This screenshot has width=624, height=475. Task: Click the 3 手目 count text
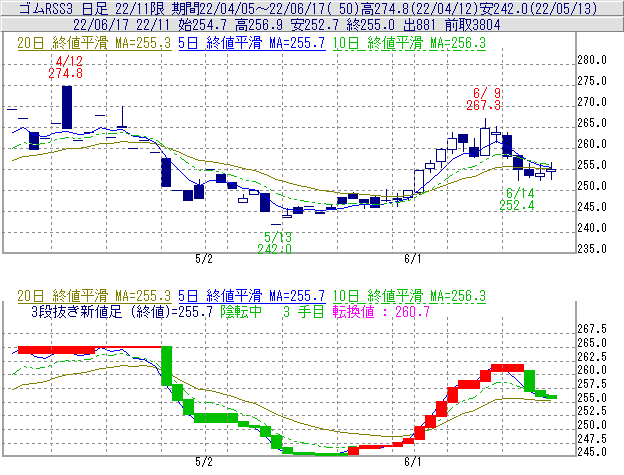tap(304, 312)
